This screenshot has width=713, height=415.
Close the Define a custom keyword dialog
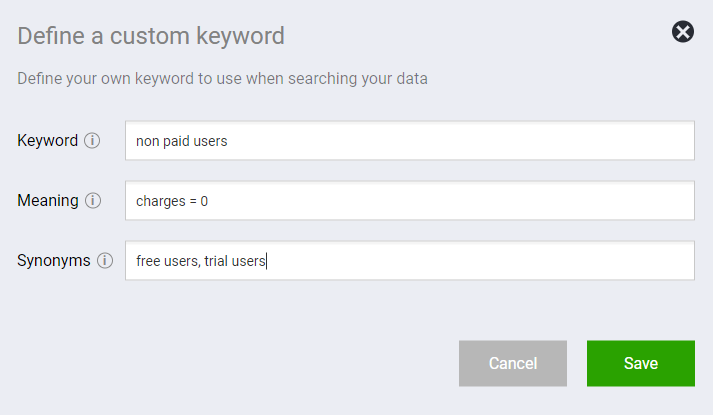pyautogui.click(x=683, y=32)
